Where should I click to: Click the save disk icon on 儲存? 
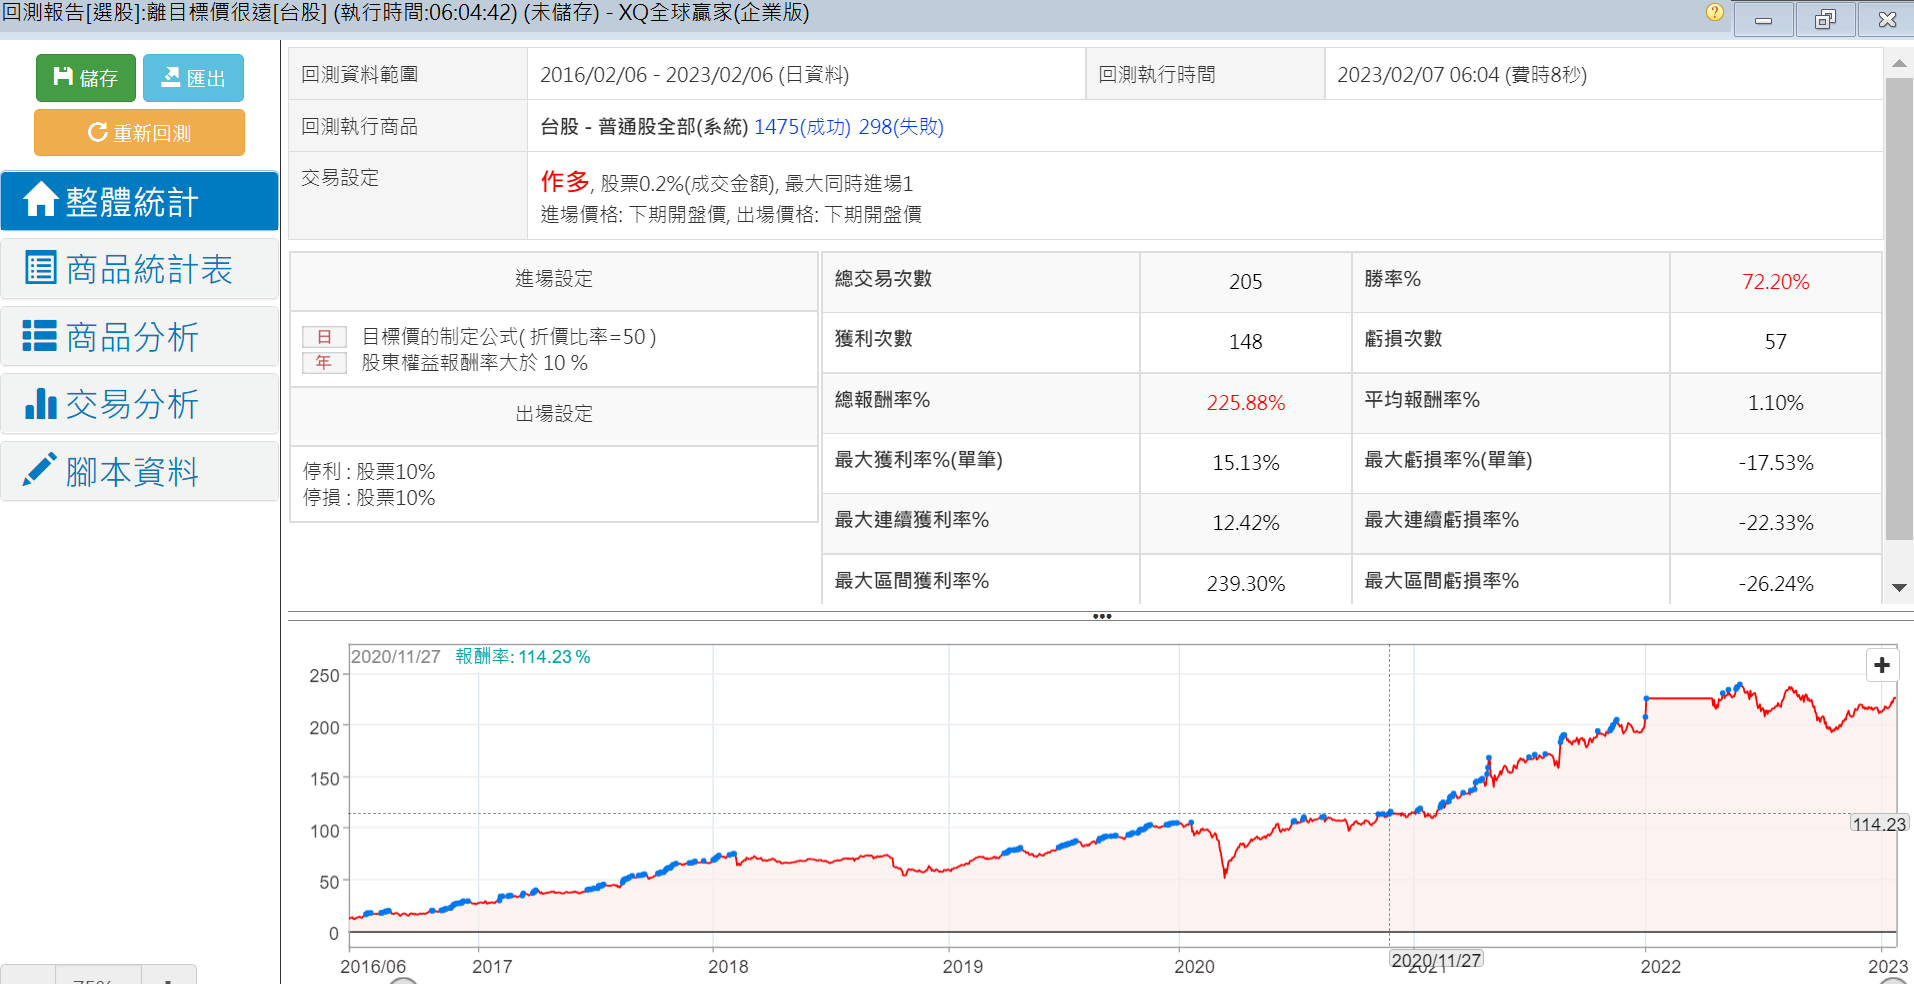point(63,77)
